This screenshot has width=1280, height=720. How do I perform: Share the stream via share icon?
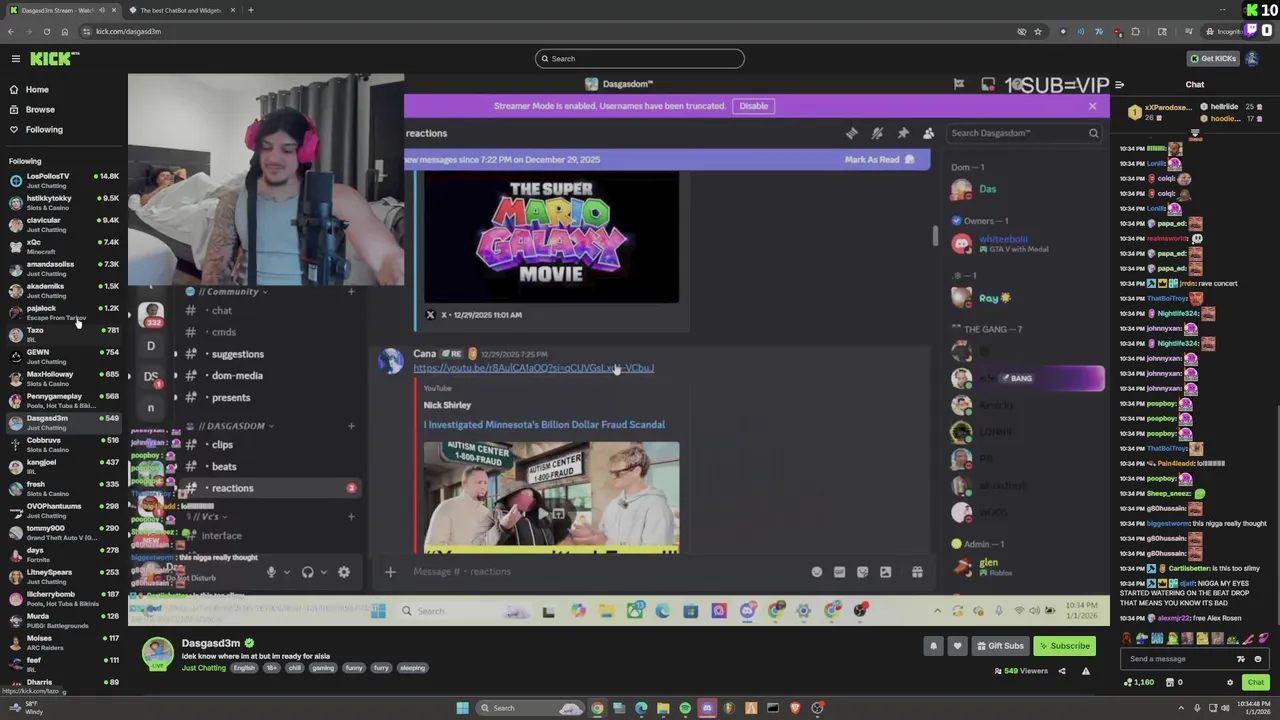tap(1062, 671)
